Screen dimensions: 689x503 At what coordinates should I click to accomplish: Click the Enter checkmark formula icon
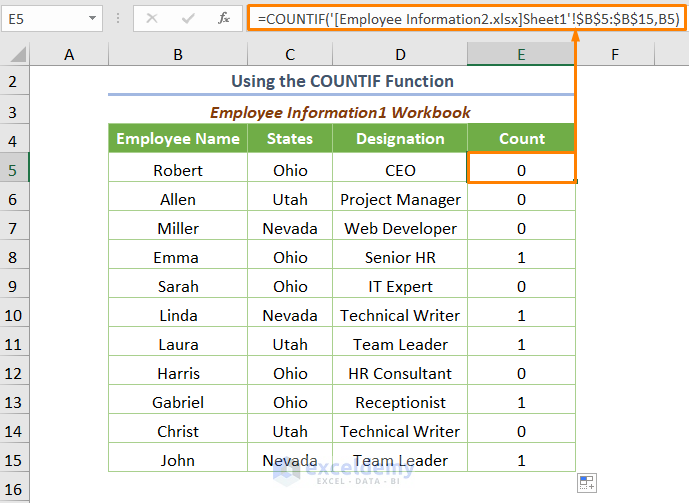[x=188, y=18]
